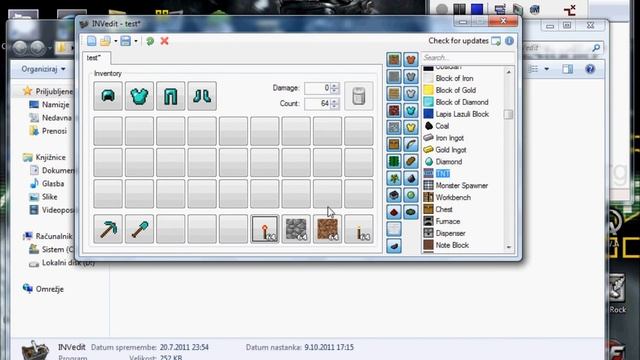Open the chainmail chestplate category icon
The height and width of the screenshot is (360, 640).
pyautogui.click(x=411, y=76)
